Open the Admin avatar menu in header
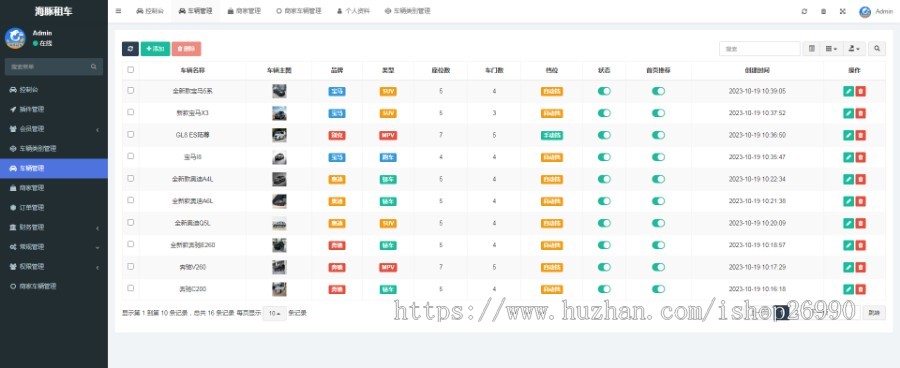Screen dimensions: 900x368 (875, 11)
